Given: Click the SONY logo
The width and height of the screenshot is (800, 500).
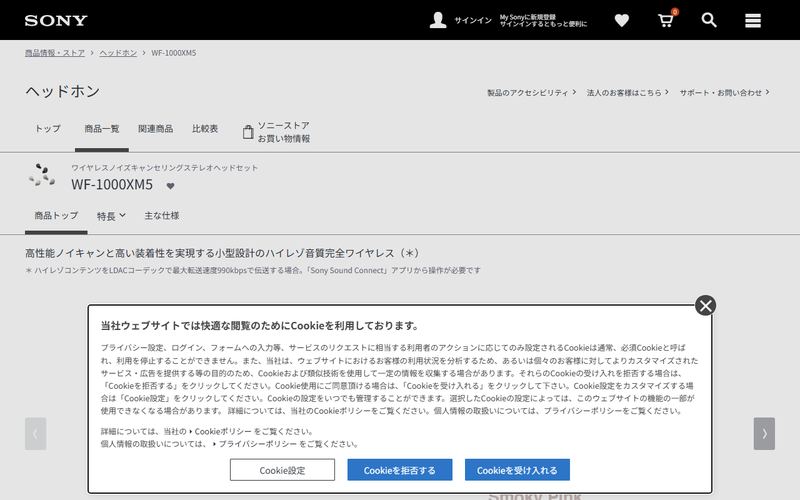Looking at the screenshot, I should tap(56, 20).
